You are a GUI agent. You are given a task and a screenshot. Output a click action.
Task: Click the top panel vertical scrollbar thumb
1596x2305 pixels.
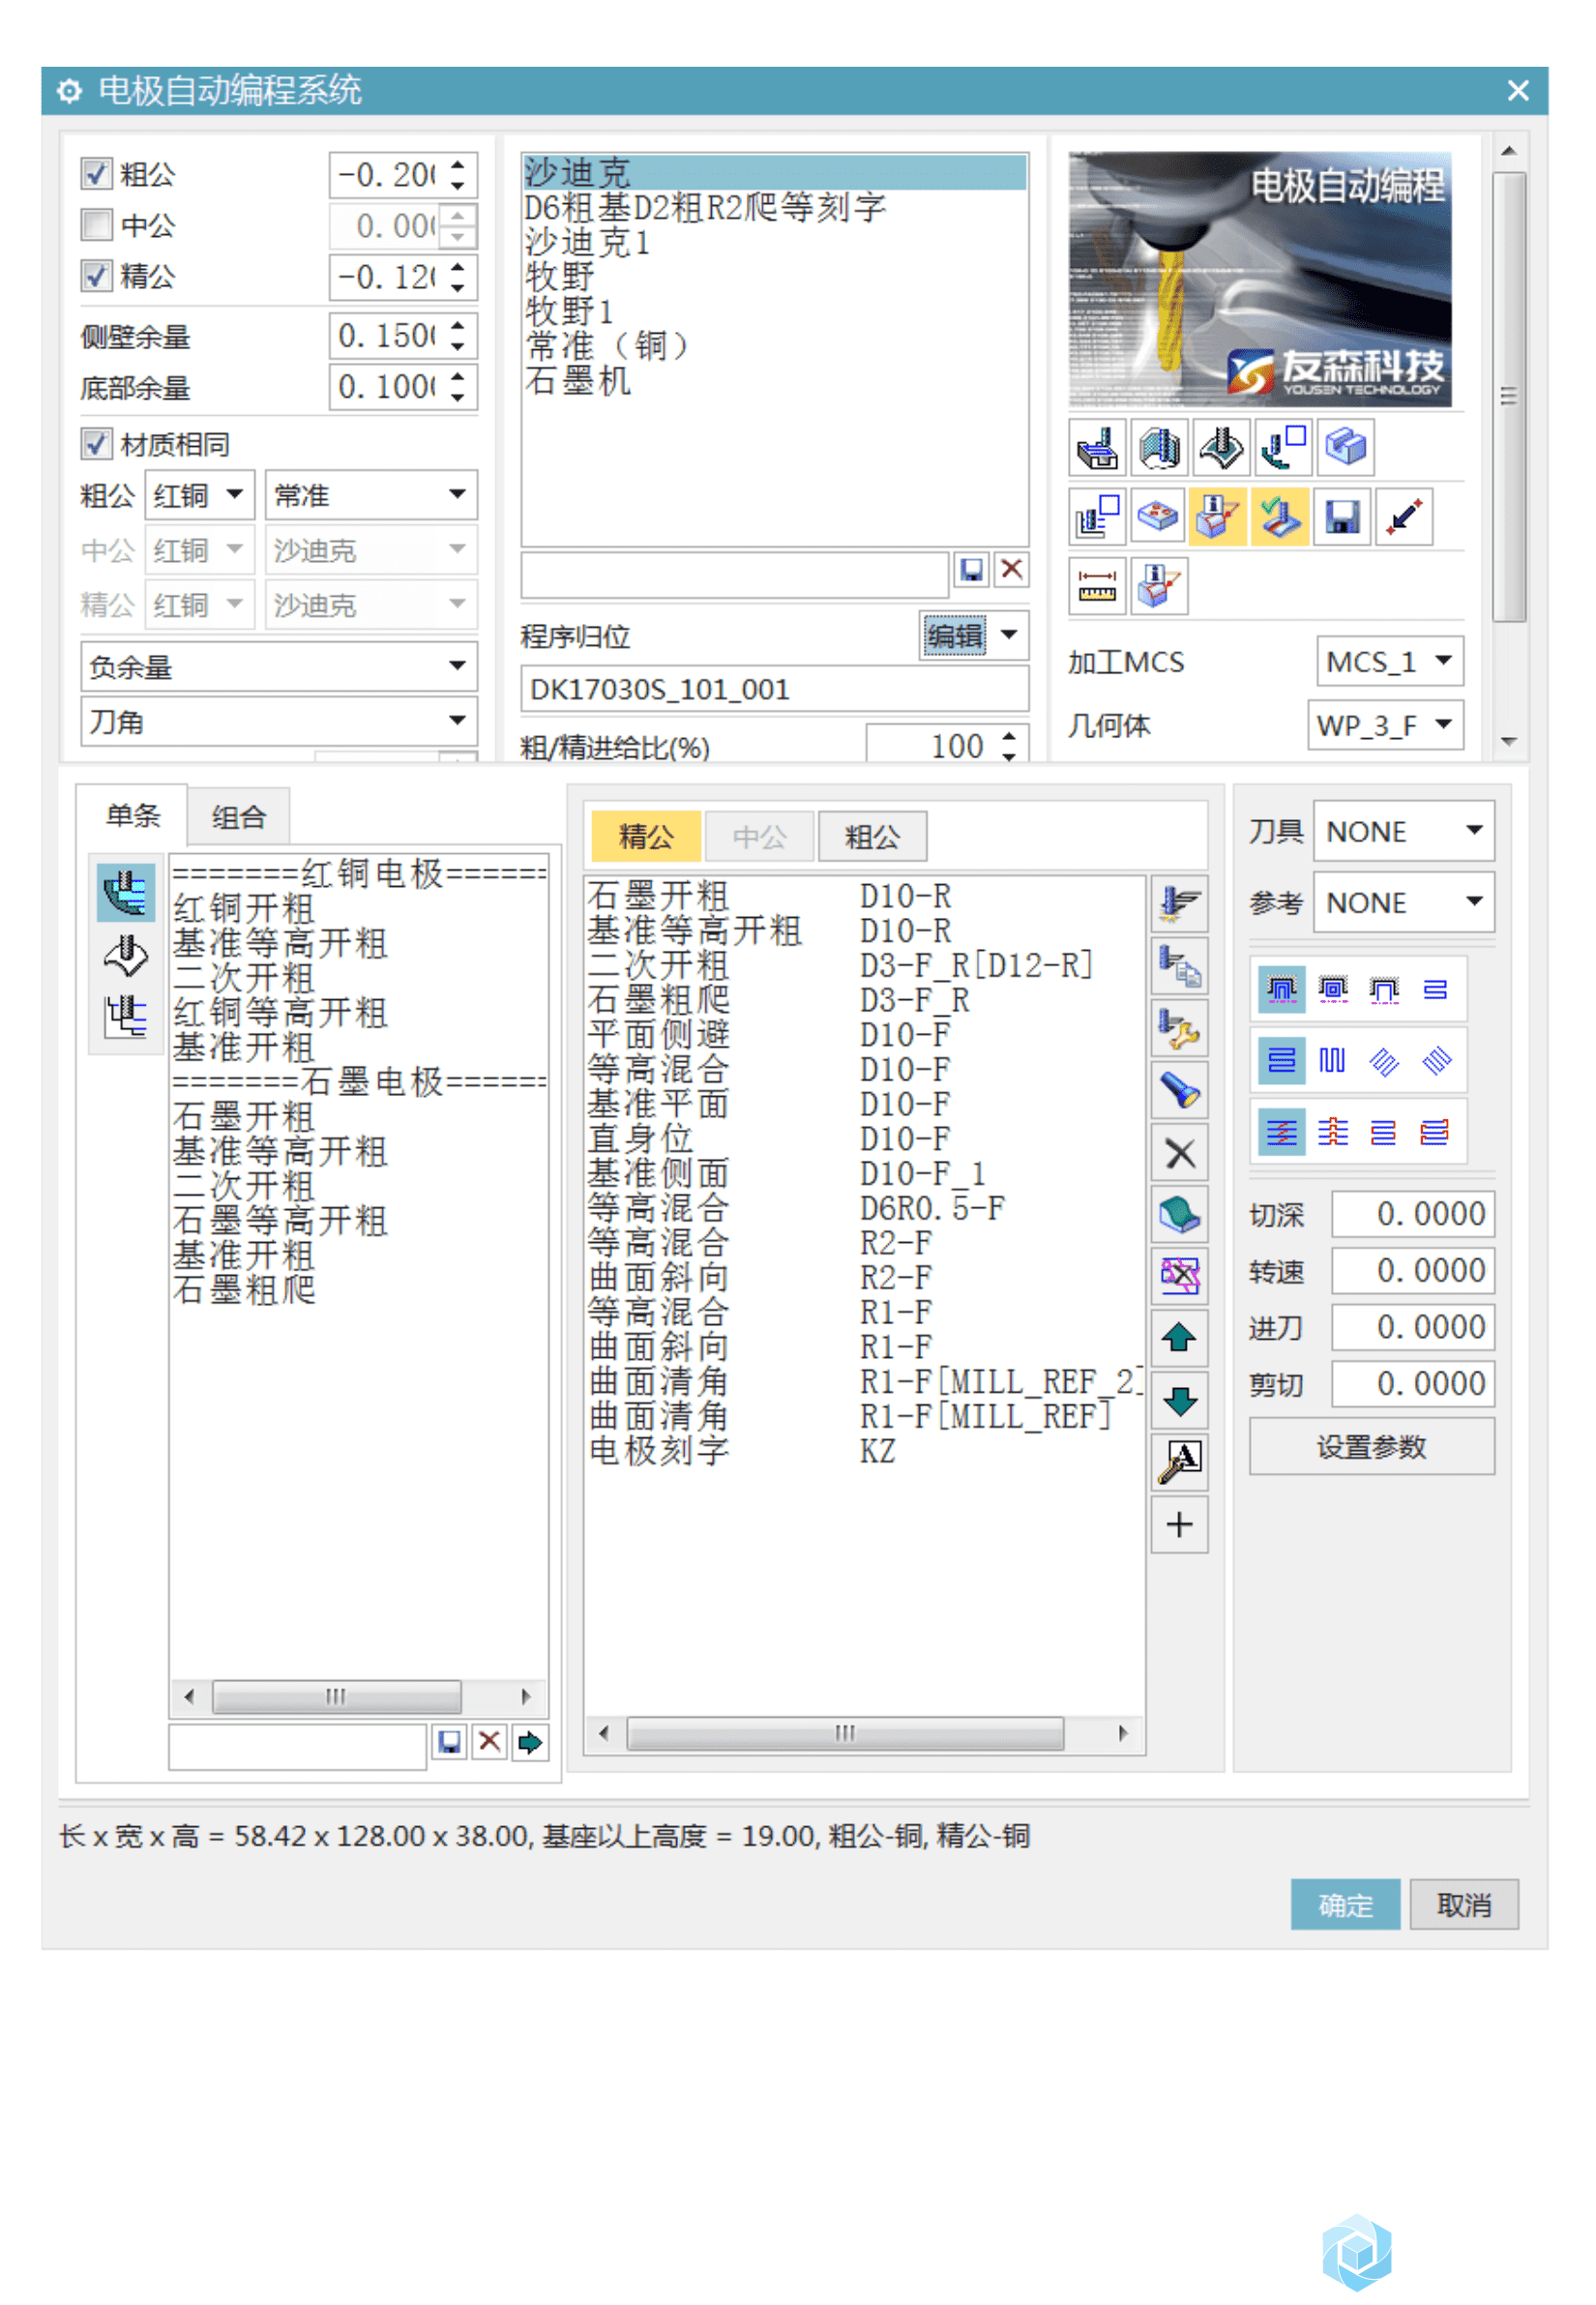1508,396
